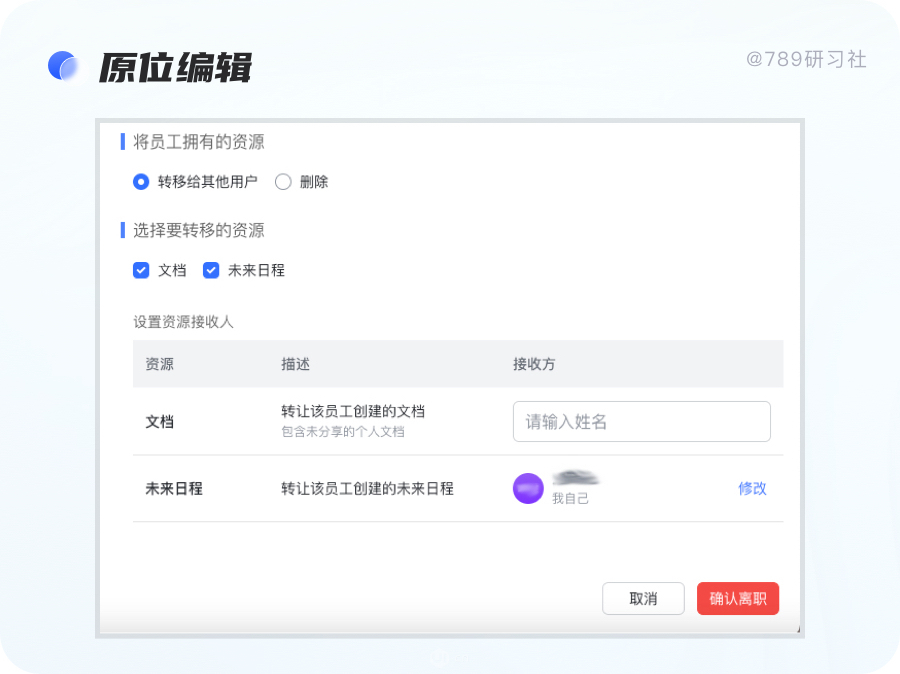
Task: Click the 接收方 column header
Action: [x=534, y=364]
